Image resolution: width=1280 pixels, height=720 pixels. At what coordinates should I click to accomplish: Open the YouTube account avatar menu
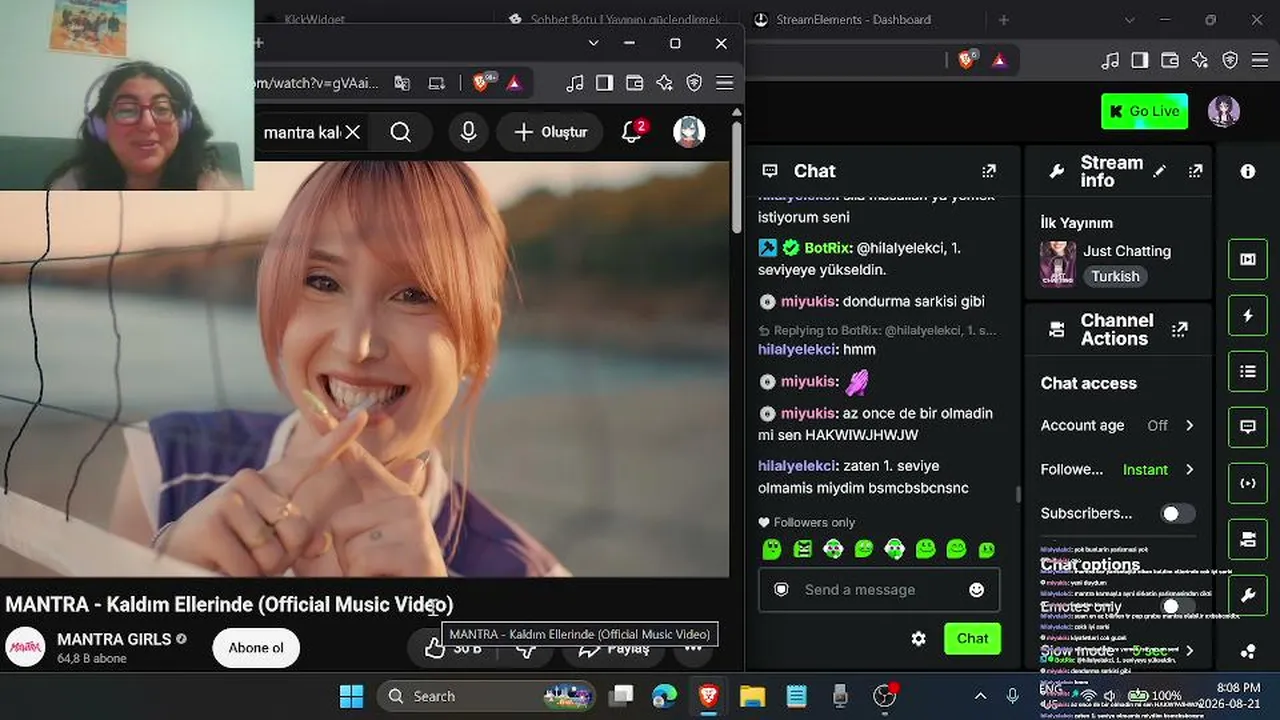coord(689,132)
